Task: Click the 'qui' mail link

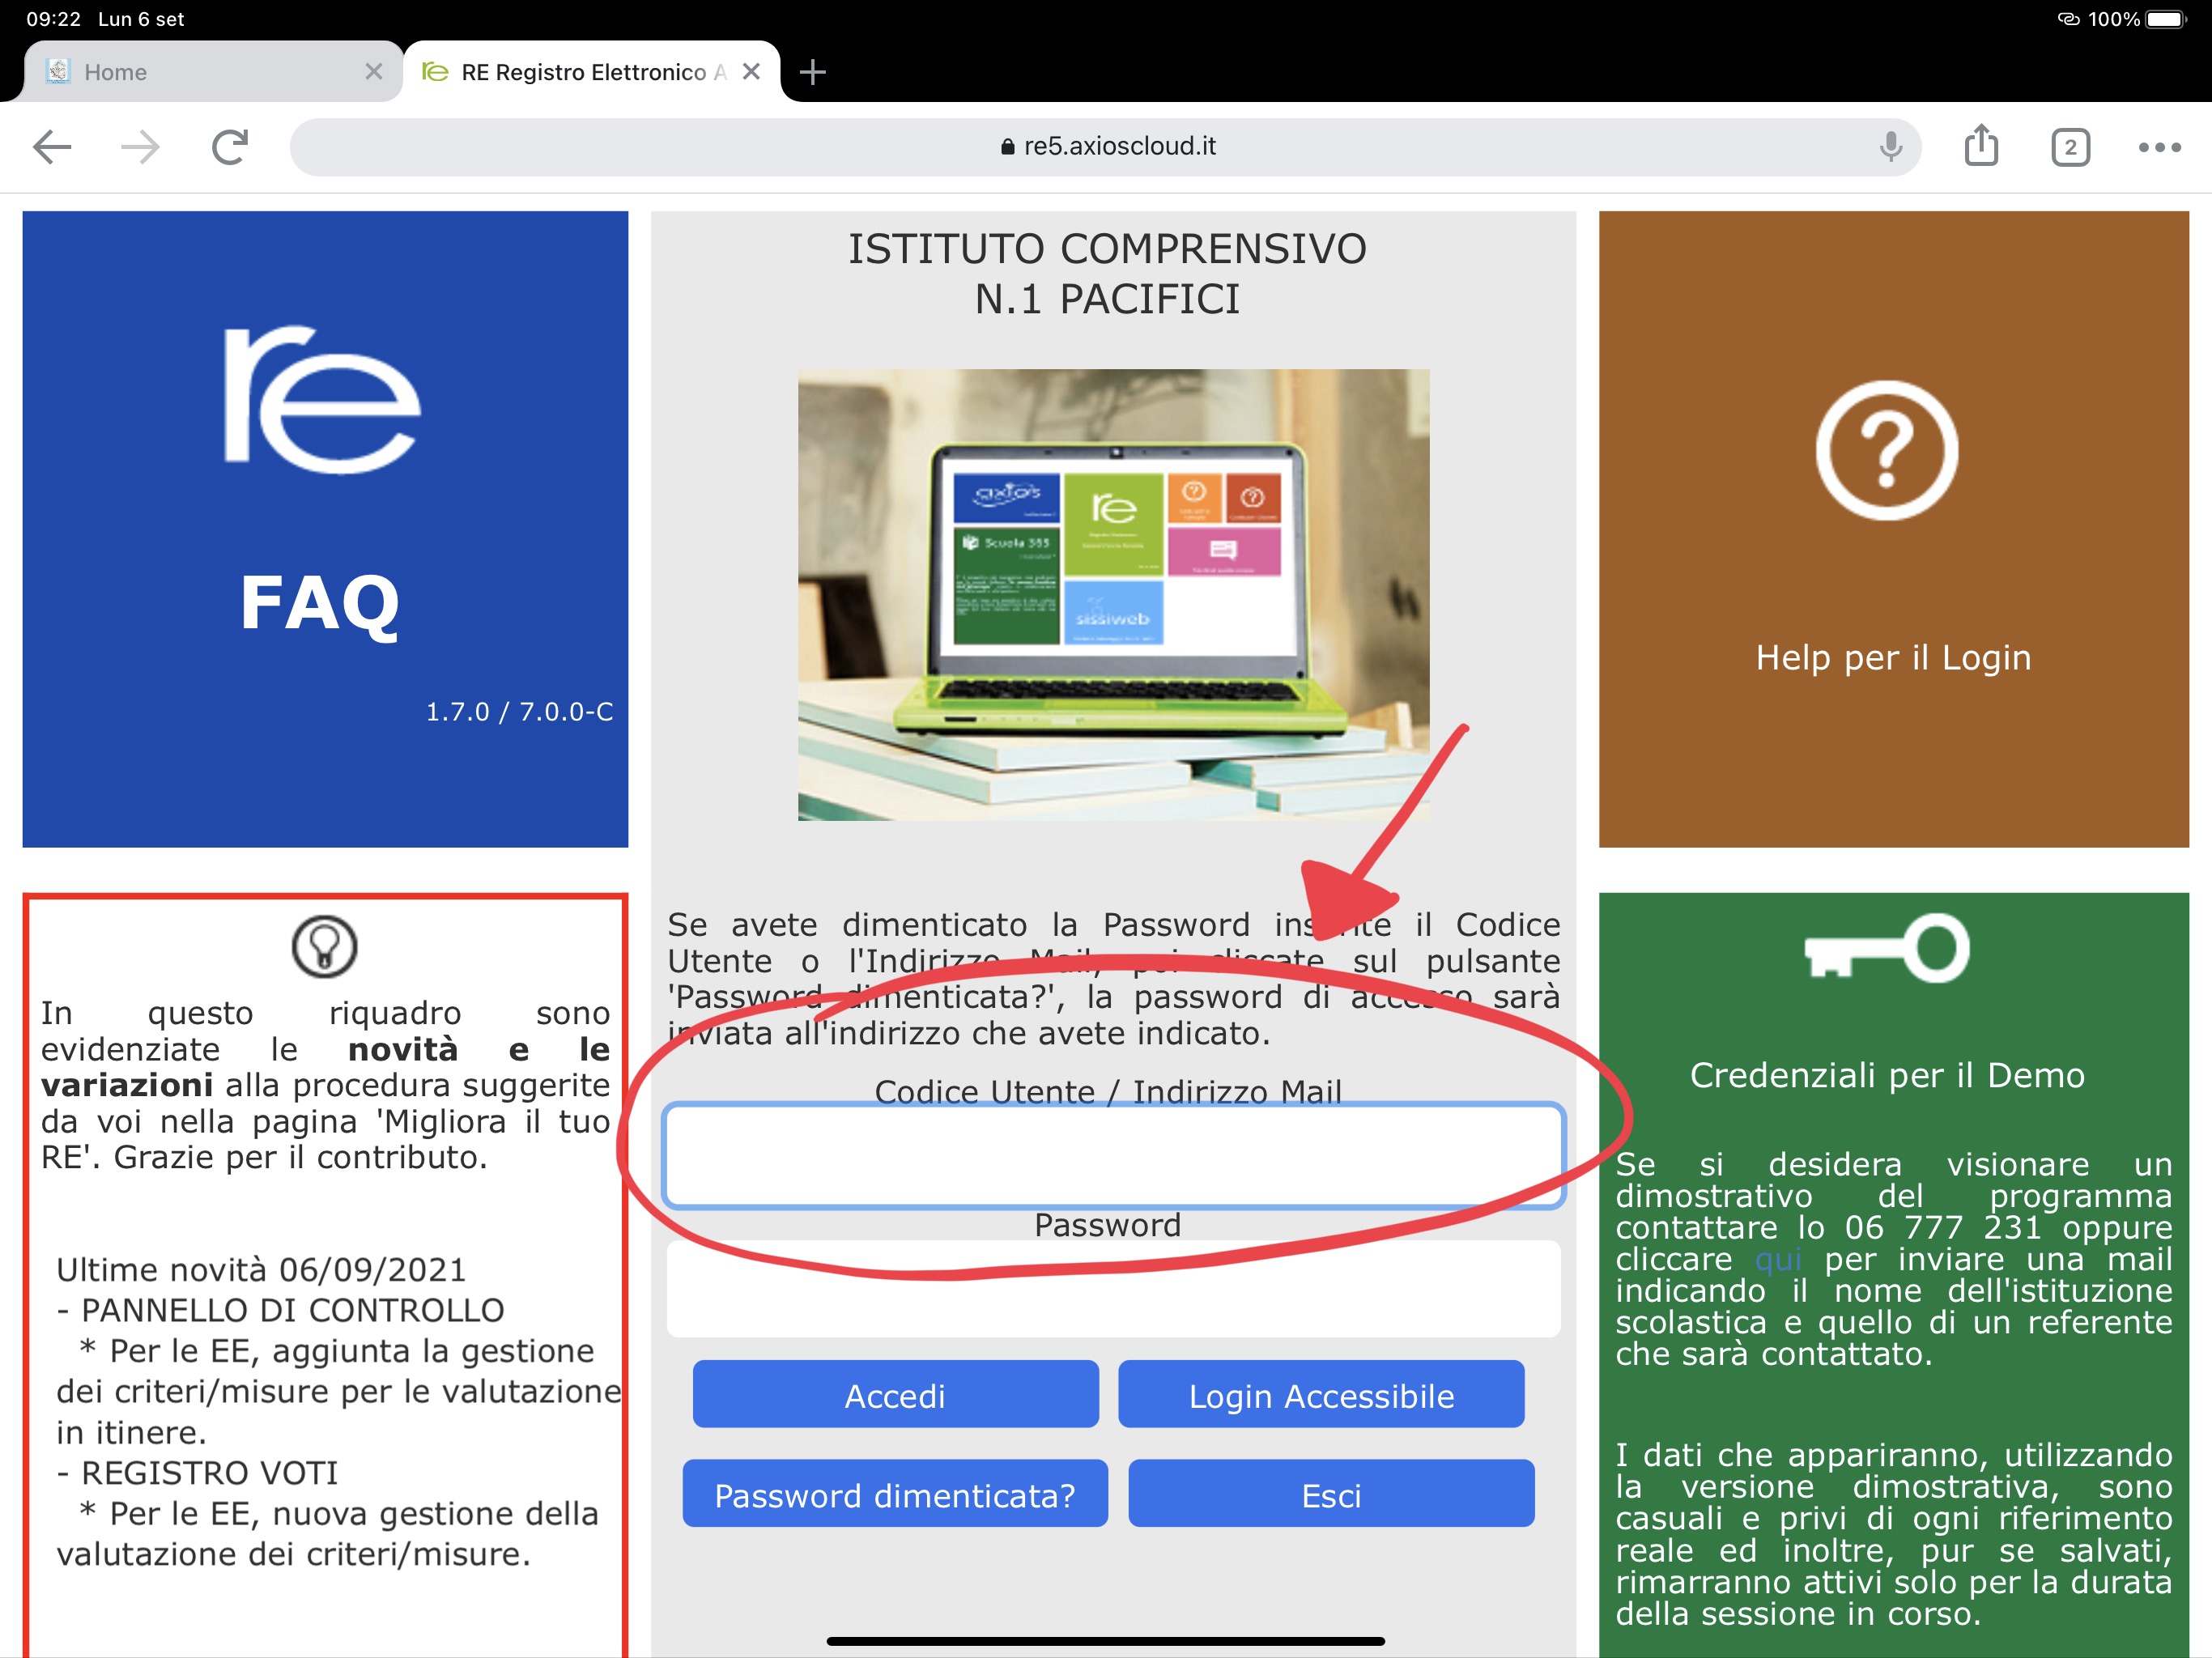Action: pos(1778,1259)
